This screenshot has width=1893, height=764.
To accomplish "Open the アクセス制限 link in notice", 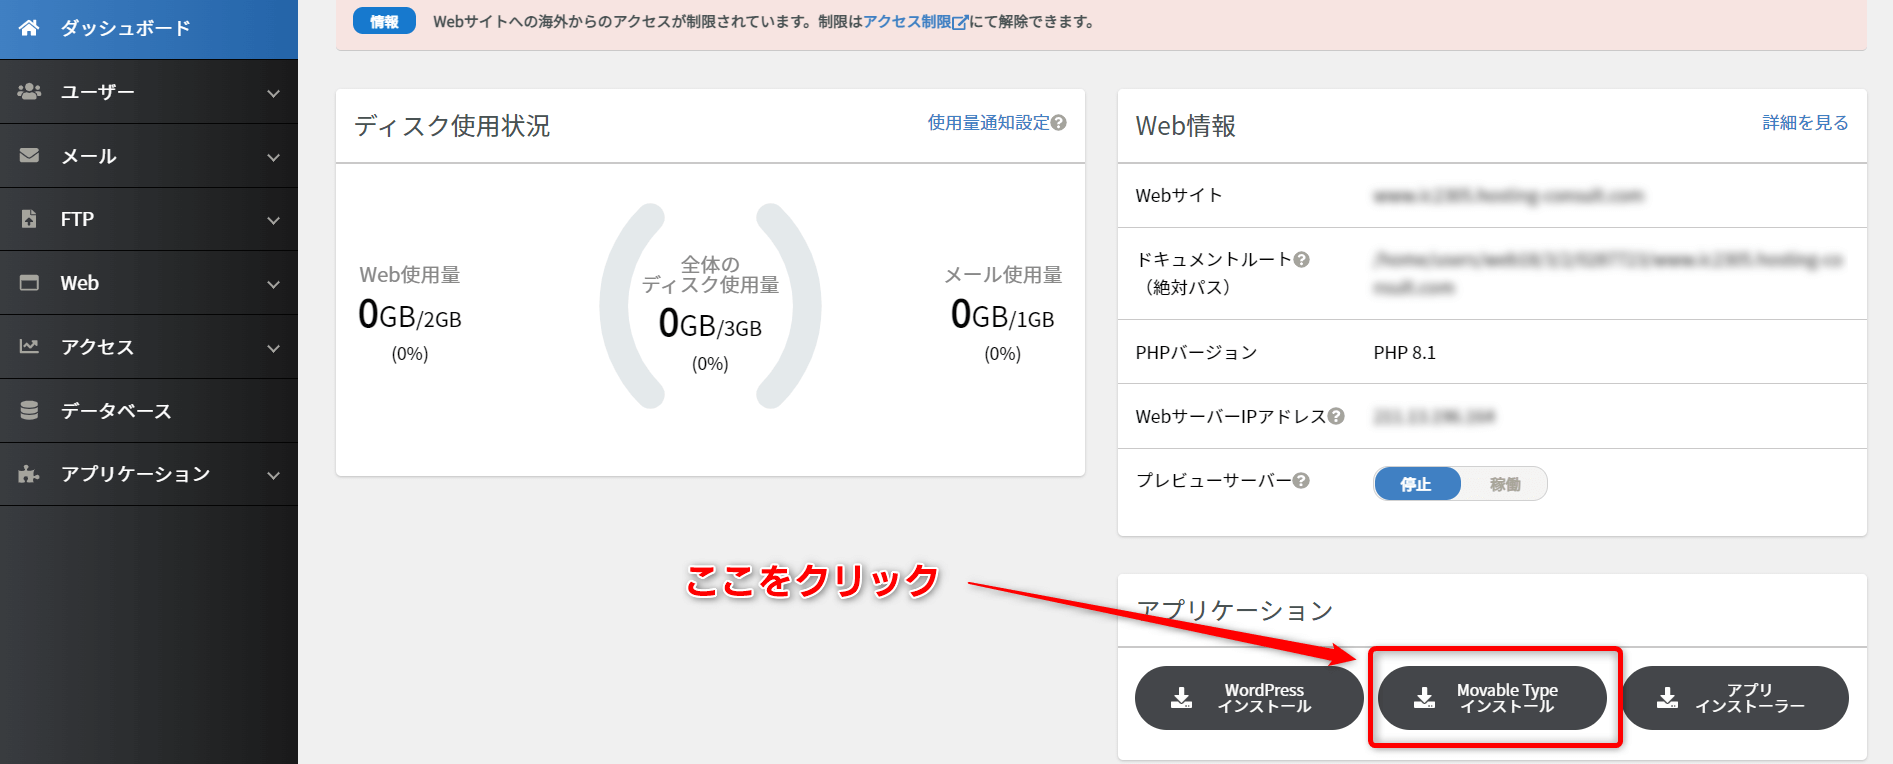I will (x=908, y=22).
